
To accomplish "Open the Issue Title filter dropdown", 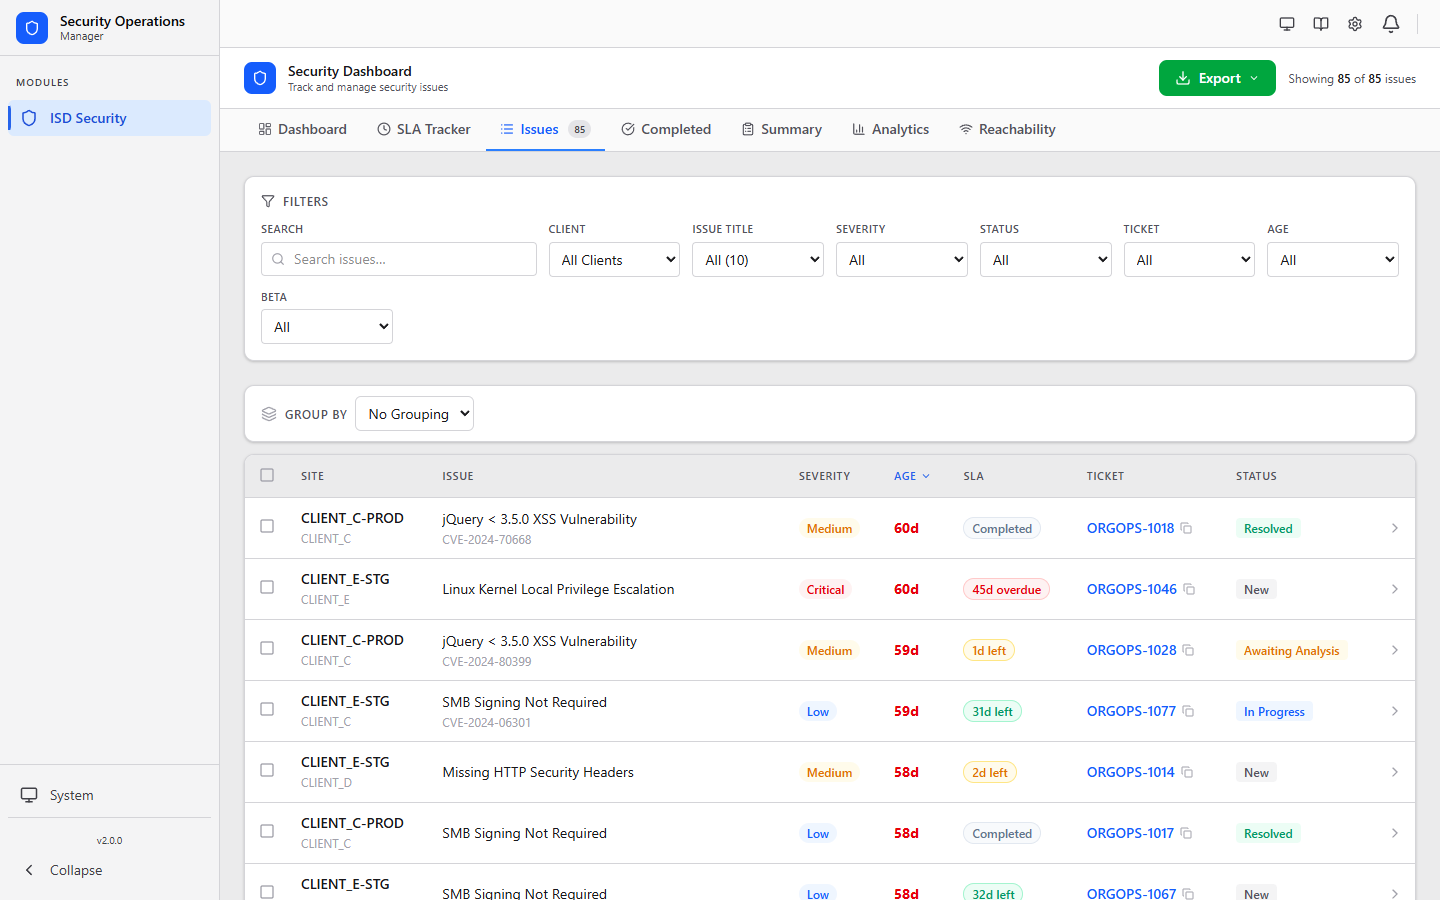I will (x=758, y=260).
